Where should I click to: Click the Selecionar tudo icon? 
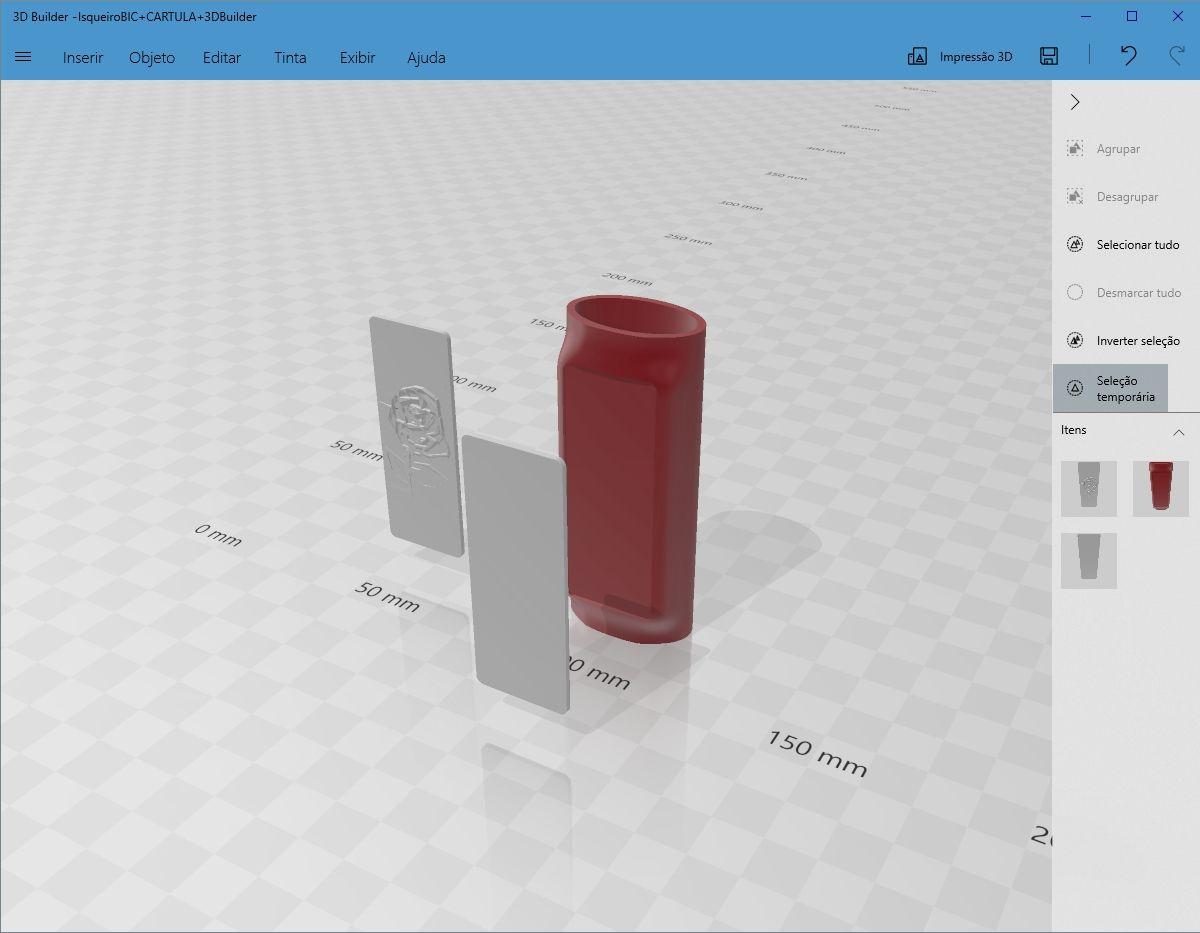[1075, 245]
